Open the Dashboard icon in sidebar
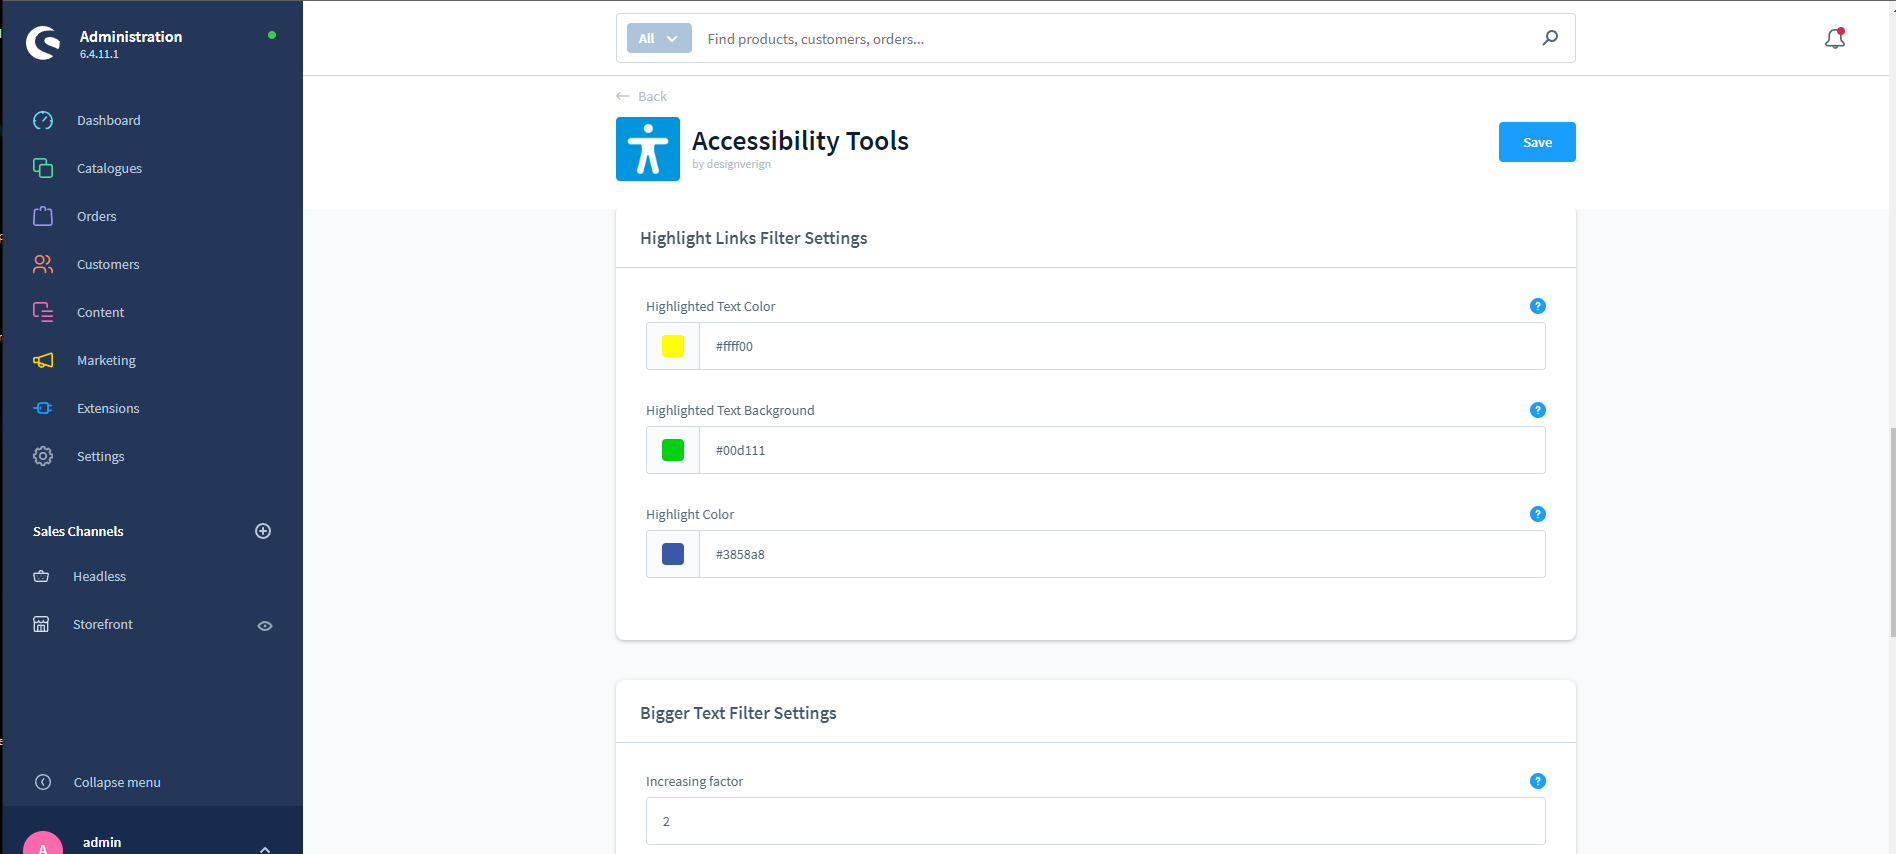 (x=43, y=120)
